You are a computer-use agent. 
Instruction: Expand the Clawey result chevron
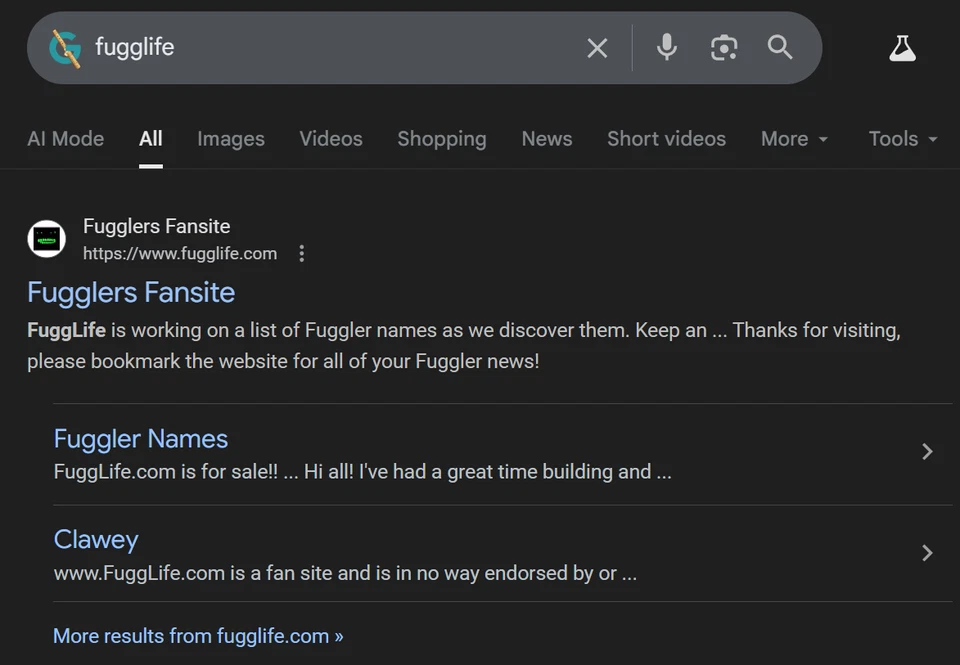[x=927, y=553]
